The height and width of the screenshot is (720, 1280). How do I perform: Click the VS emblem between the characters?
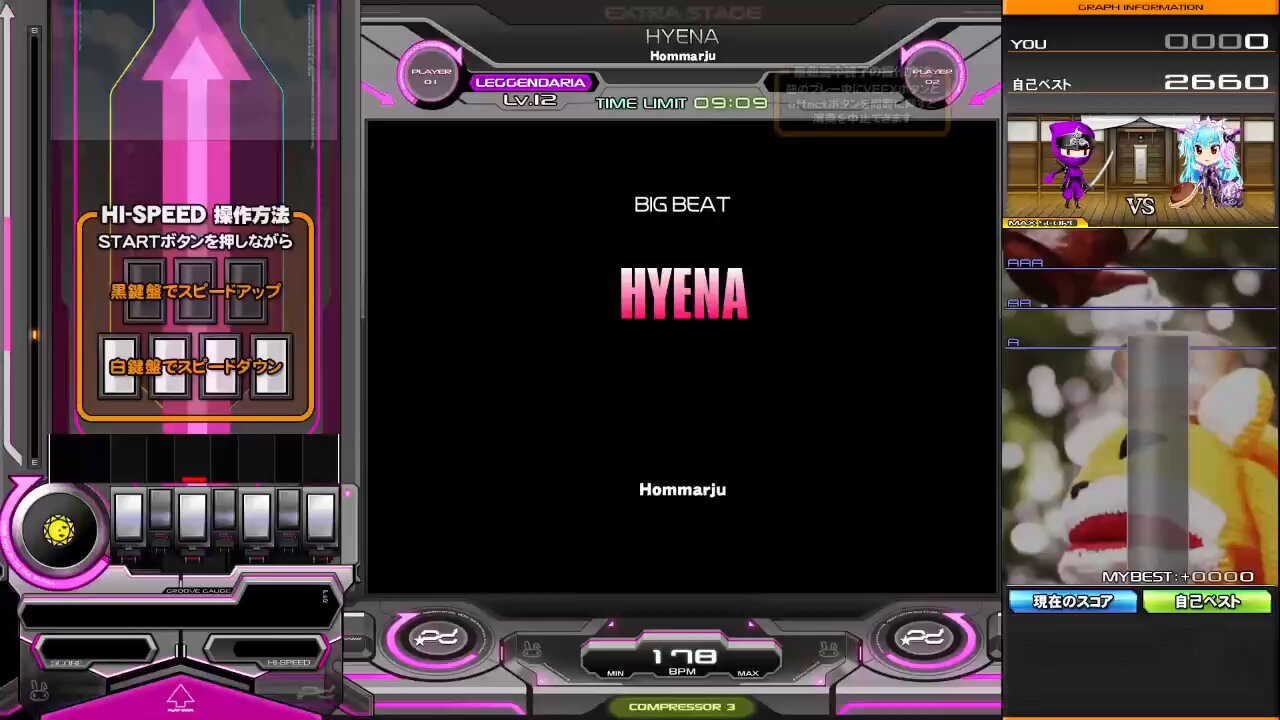coord(1140,206)
